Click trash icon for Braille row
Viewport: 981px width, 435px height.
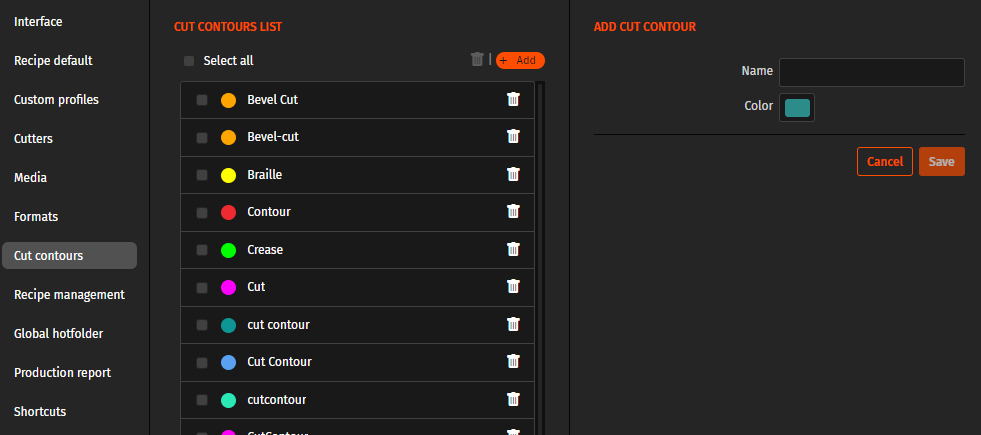tap(513, 175)
